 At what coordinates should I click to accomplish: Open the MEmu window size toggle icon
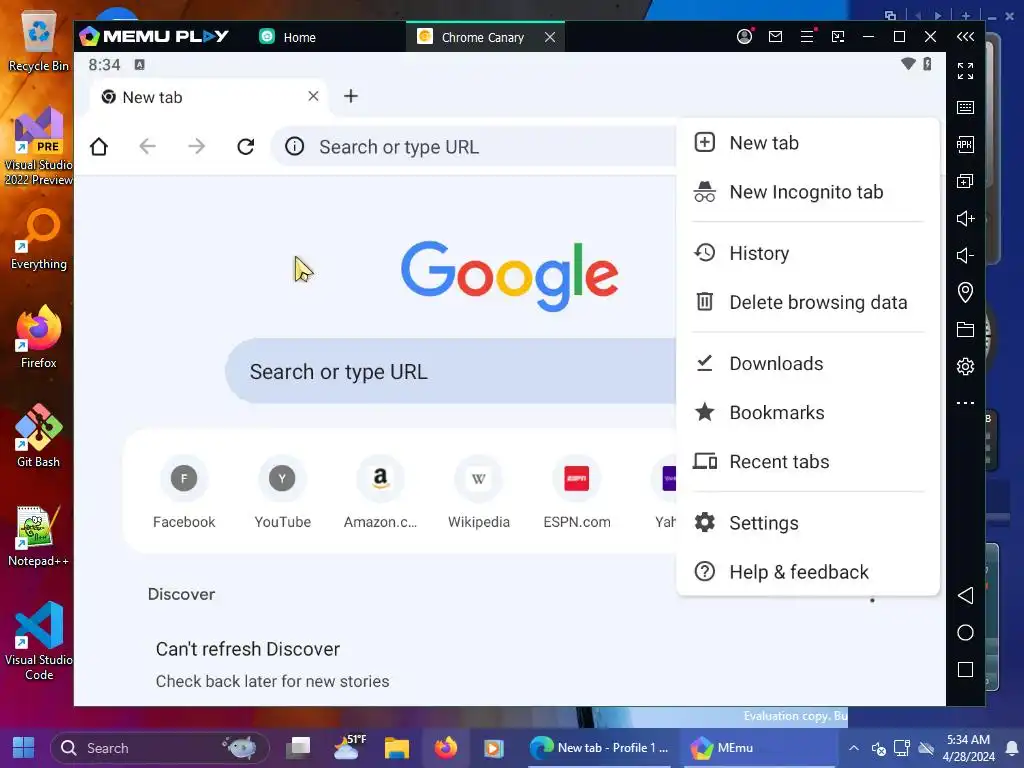pyautogui.click(x=838, y=37)
